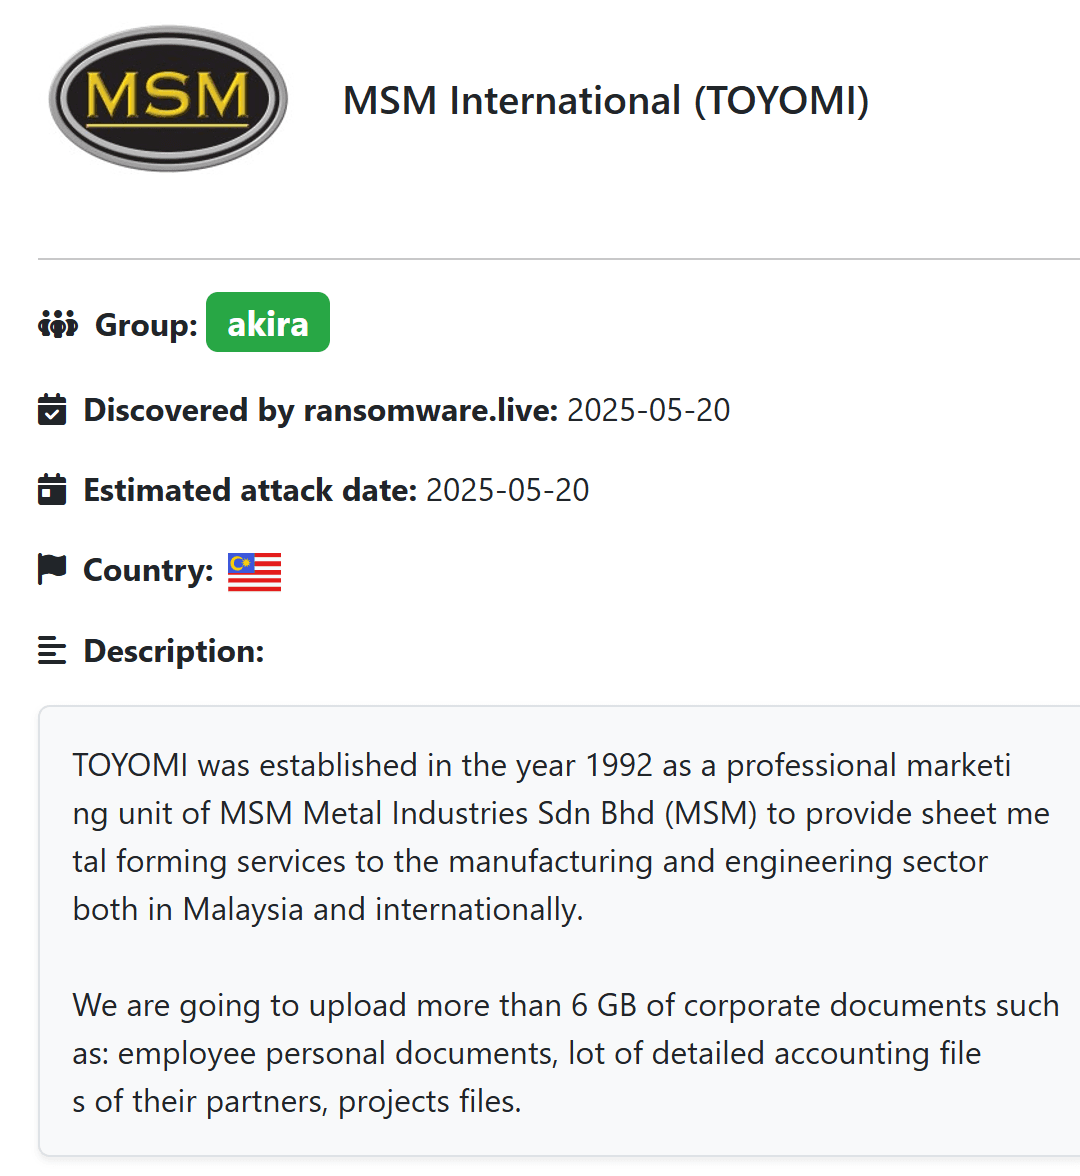Click the Group label text

146,325
